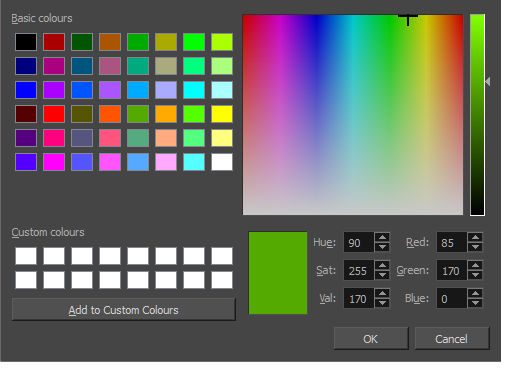Increment the Red value
Screen dimensions: 511x372
(x=475, y=238)
